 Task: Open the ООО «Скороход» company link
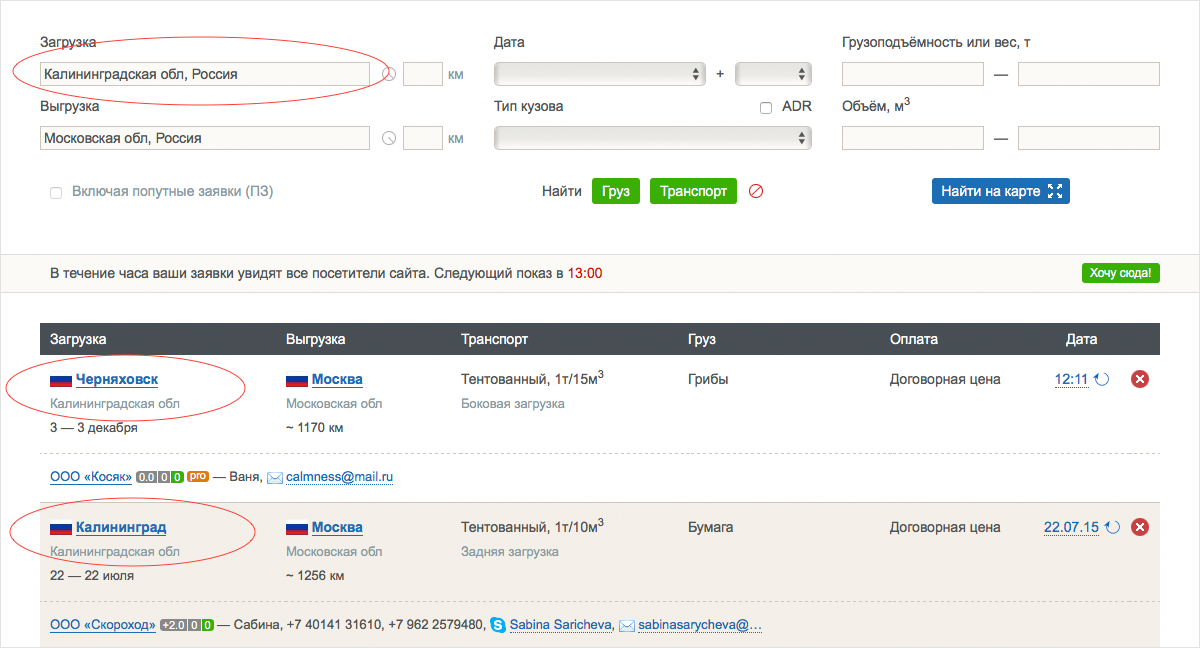pyautogui.click(x=103, y=625)
